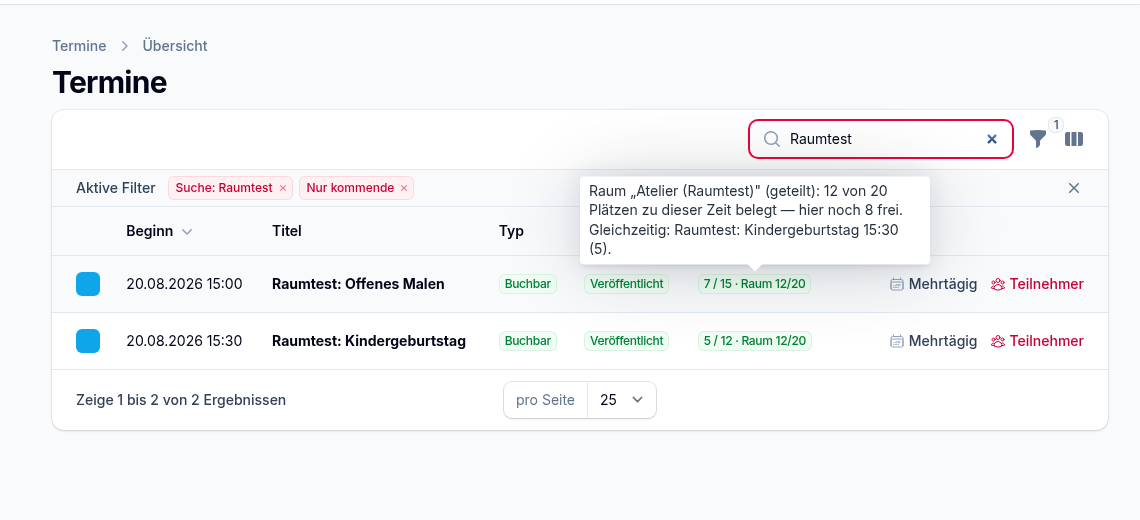Click the Übersicht breadcrumb
1140x520 pixels.
coord(175,46)
